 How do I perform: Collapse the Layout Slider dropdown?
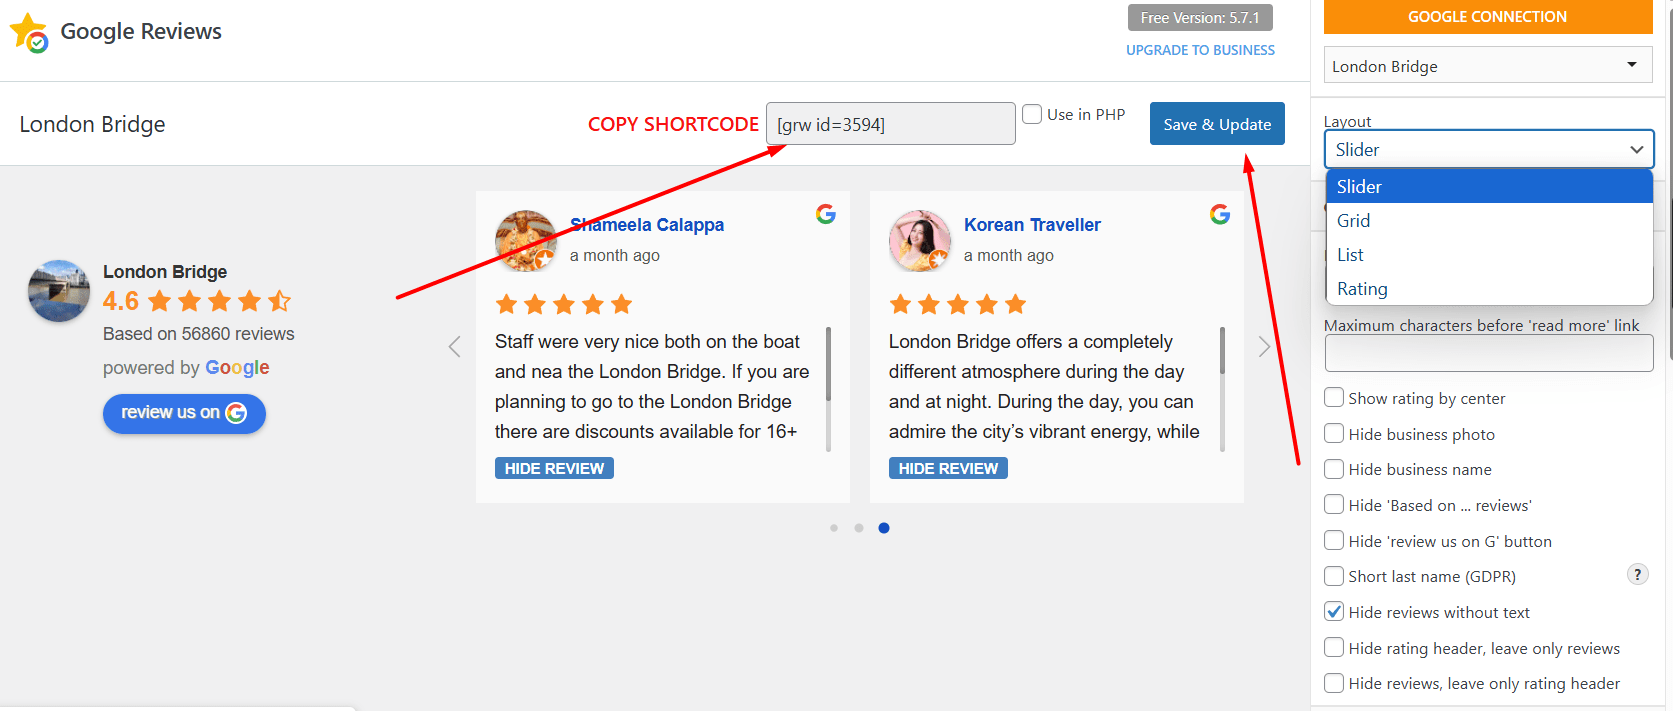click(1489, 149)
